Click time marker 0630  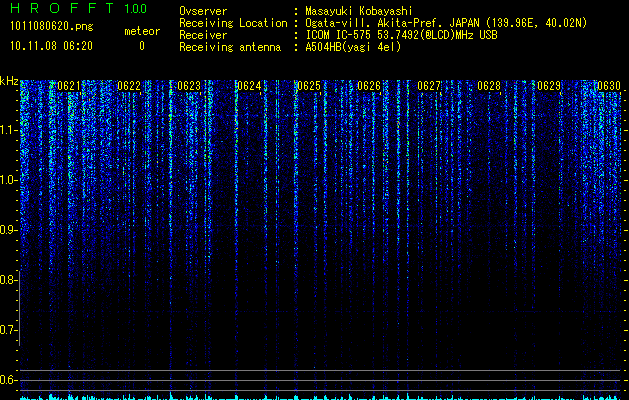[609, 86]
